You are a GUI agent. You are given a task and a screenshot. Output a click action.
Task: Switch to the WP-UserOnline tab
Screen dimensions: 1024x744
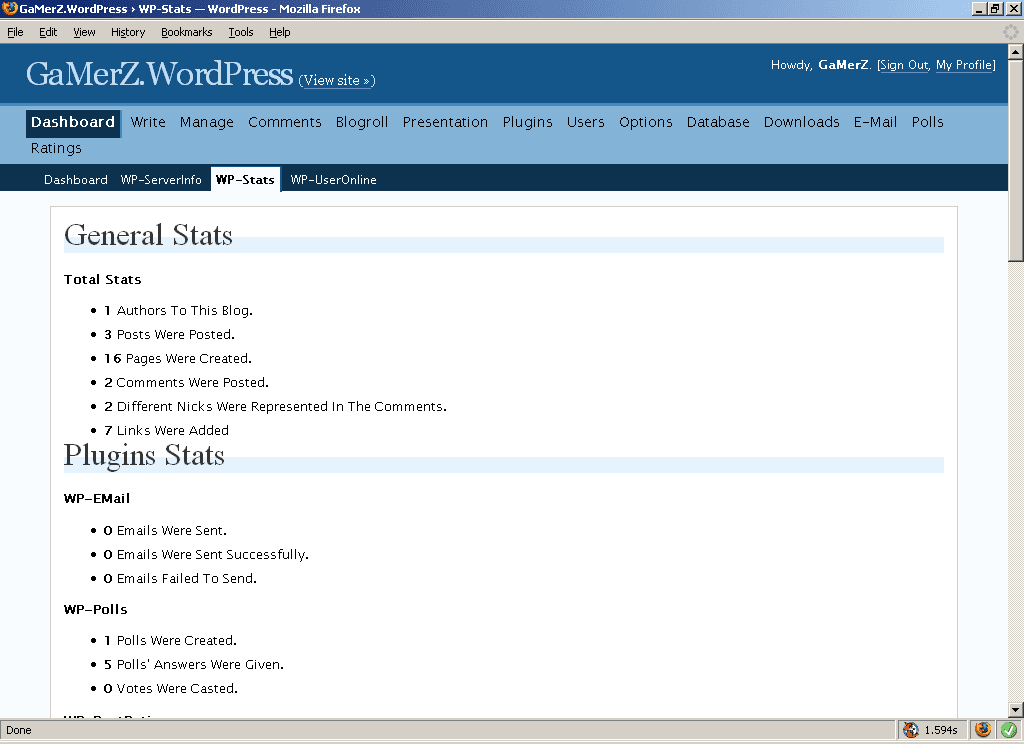pyautogui.click(x=333, y=180)
